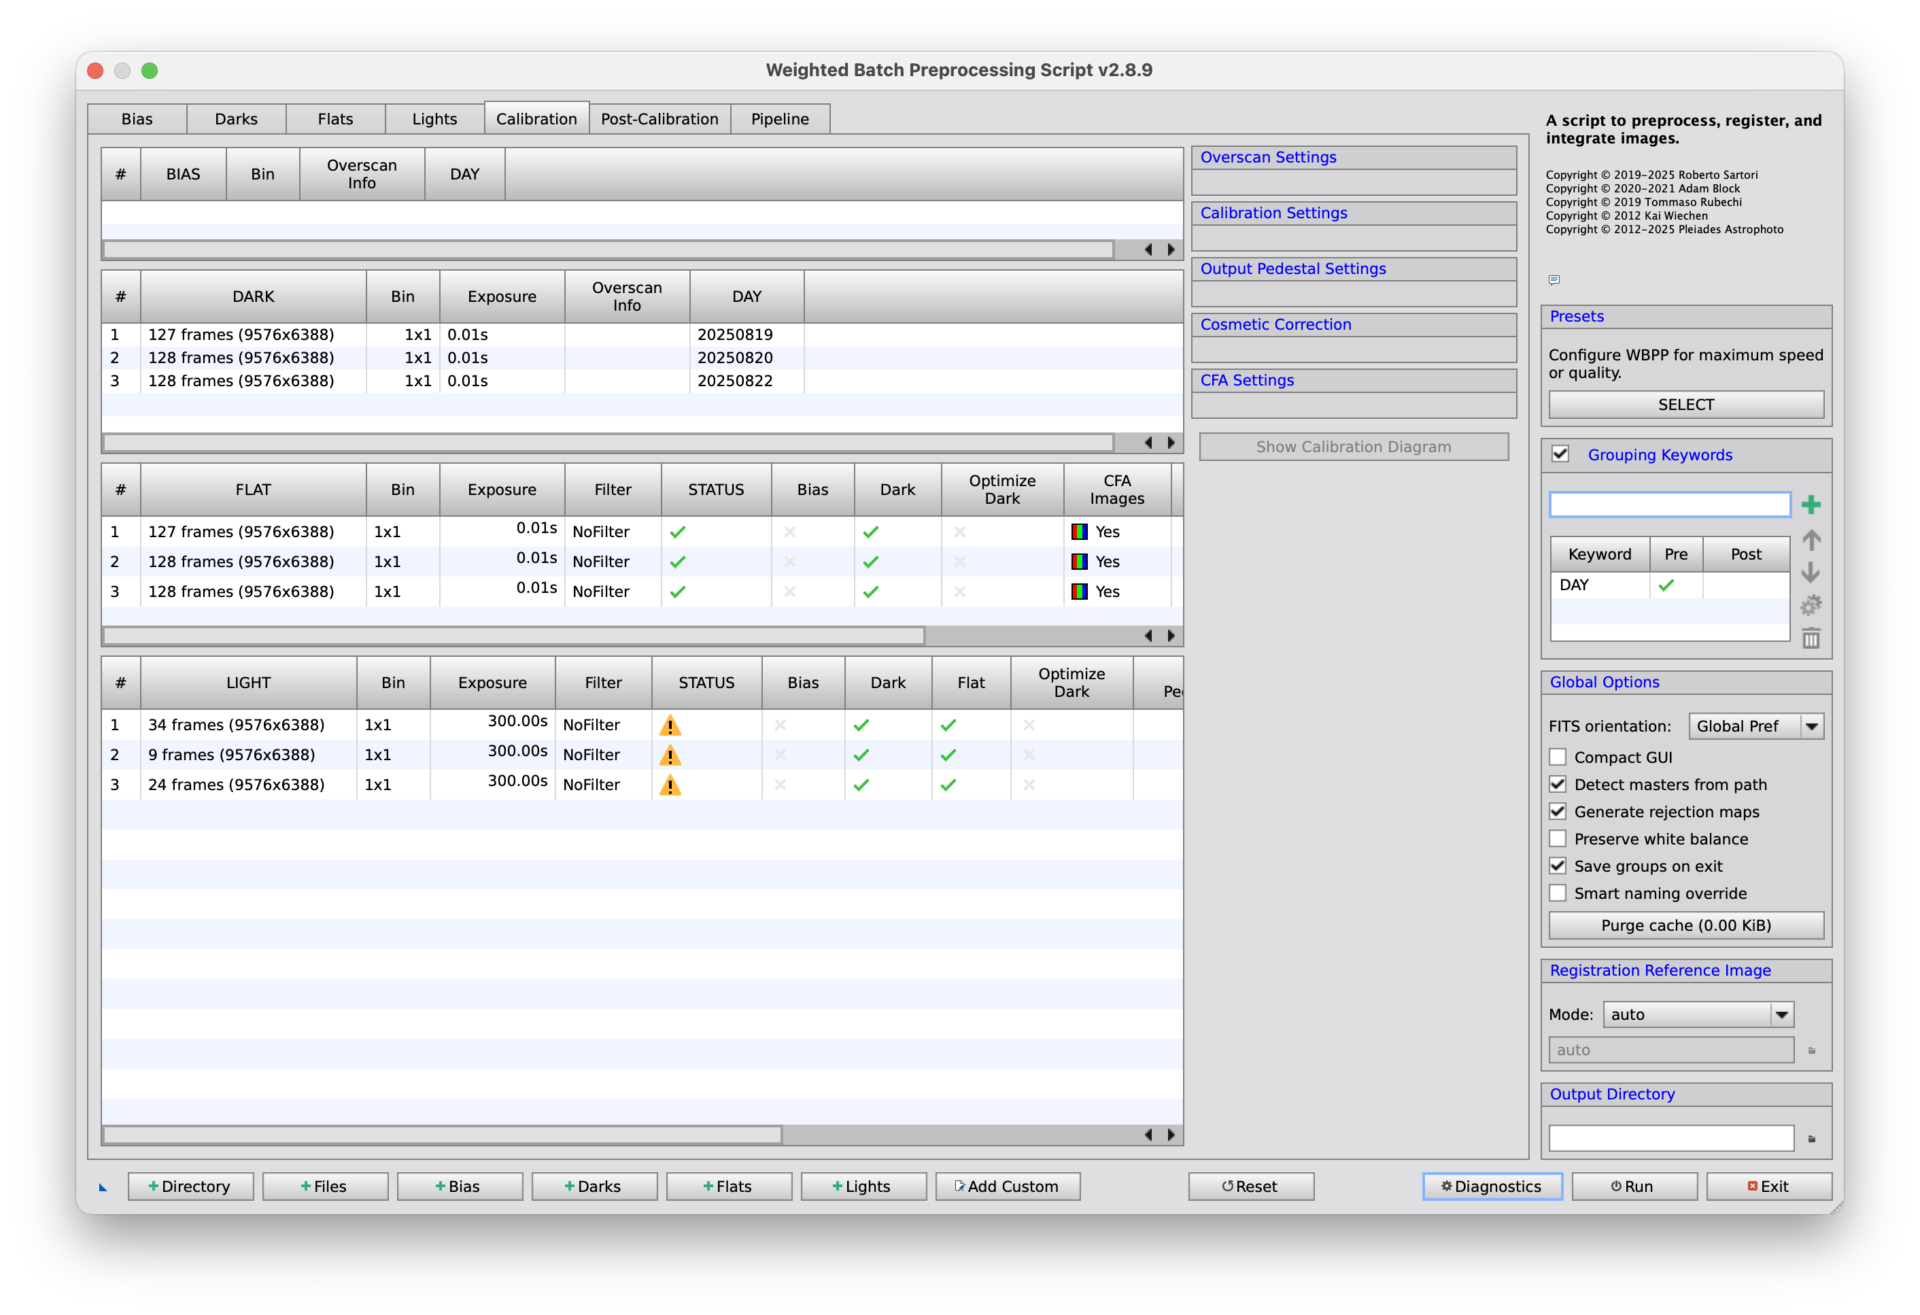Enable the Compact GUI option

(1558, 757)
